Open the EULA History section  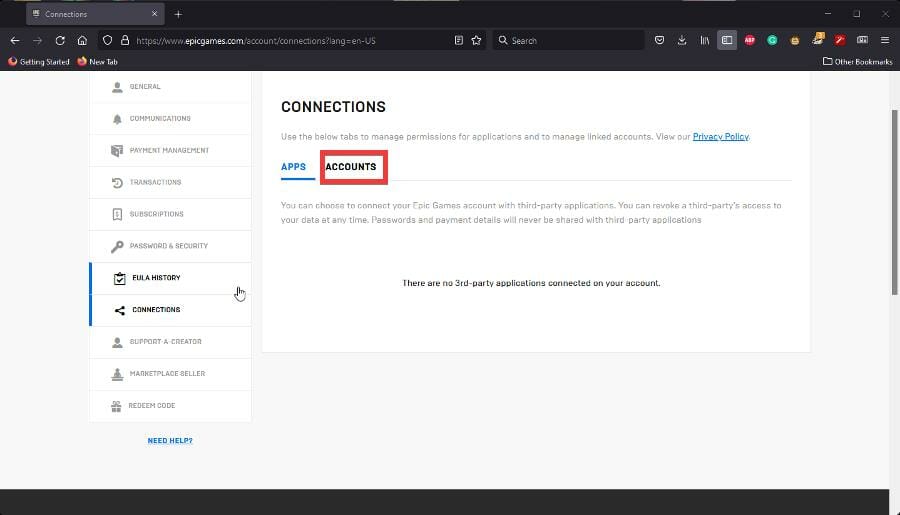[x=170, y=278]
